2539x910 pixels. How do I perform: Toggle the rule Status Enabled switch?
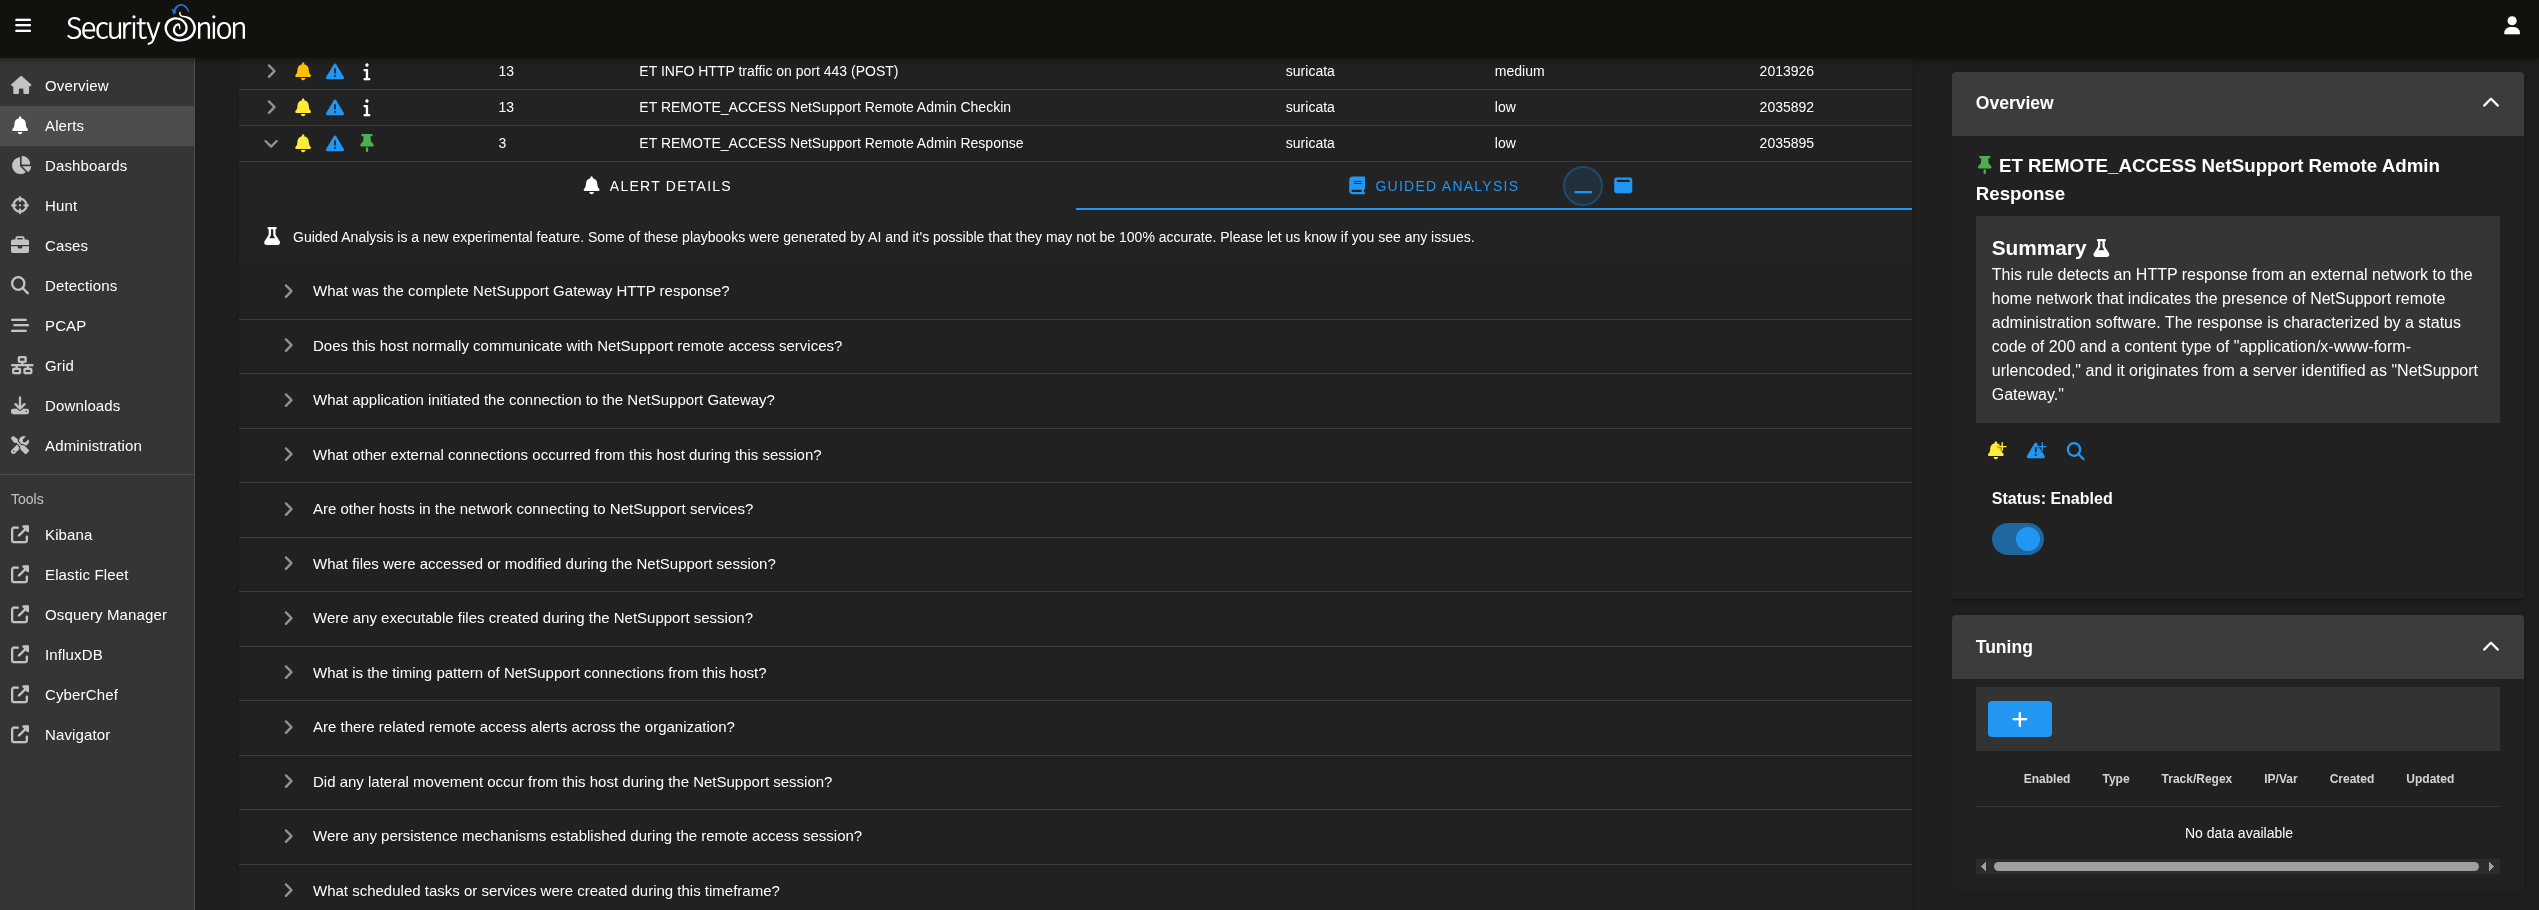2018,539
